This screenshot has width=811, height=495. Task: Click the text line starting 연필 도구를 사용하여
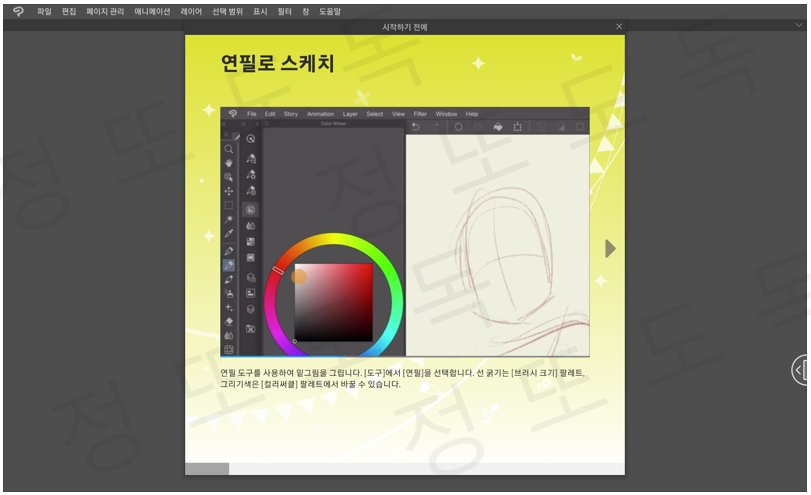(402, 373)
